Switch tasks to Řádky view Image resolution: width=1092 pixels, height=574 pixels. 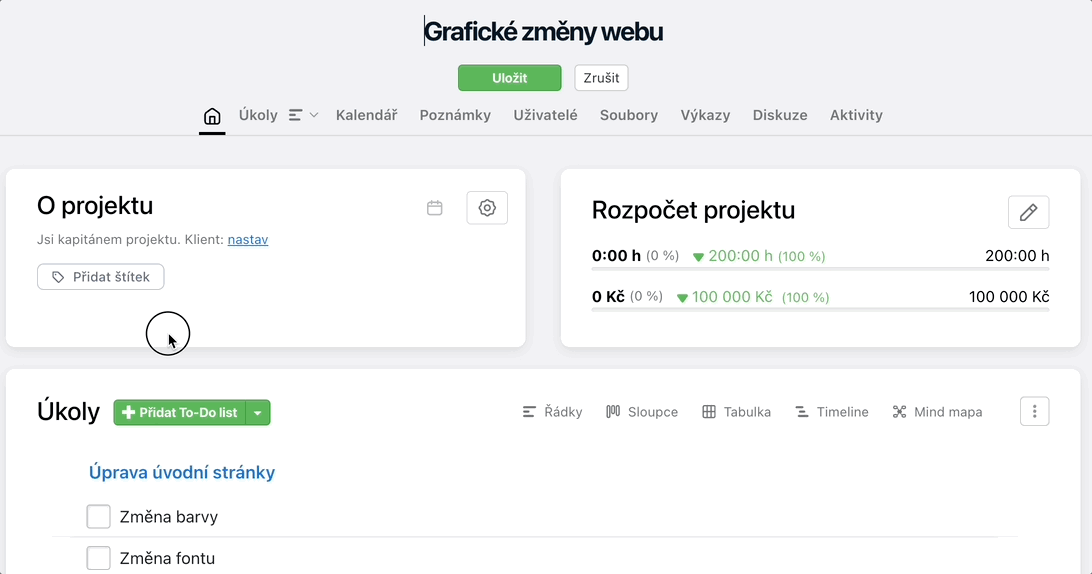coord(552,412)
